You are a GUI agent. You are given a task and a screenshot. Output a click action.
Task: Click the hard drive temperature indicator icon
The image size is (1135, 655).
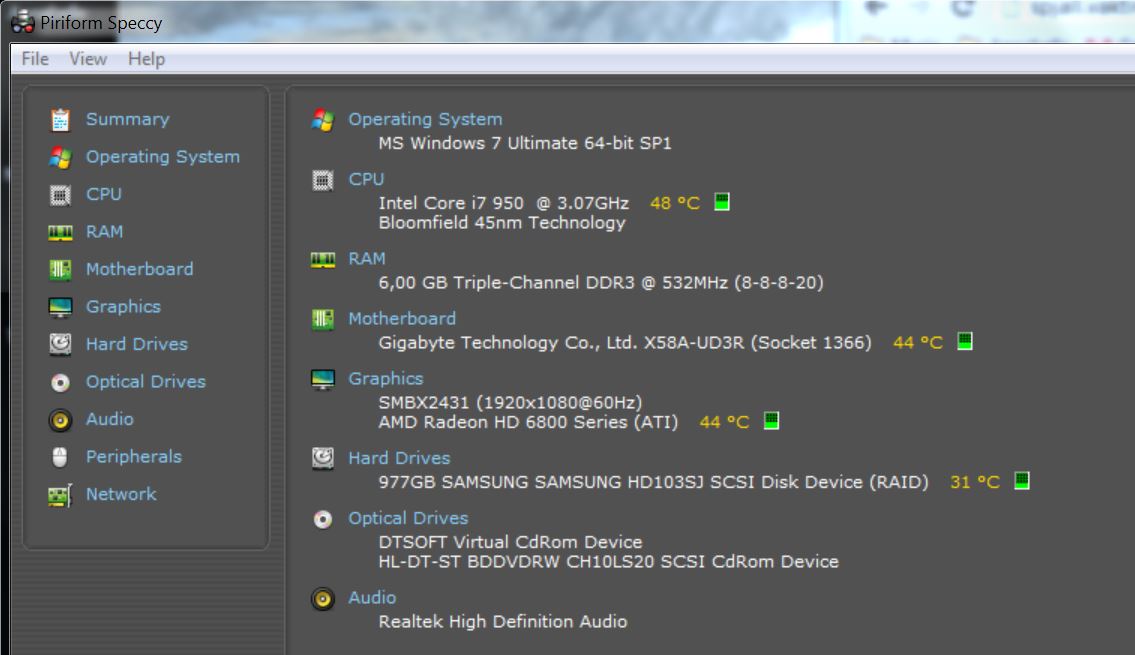coord(1021,481)
